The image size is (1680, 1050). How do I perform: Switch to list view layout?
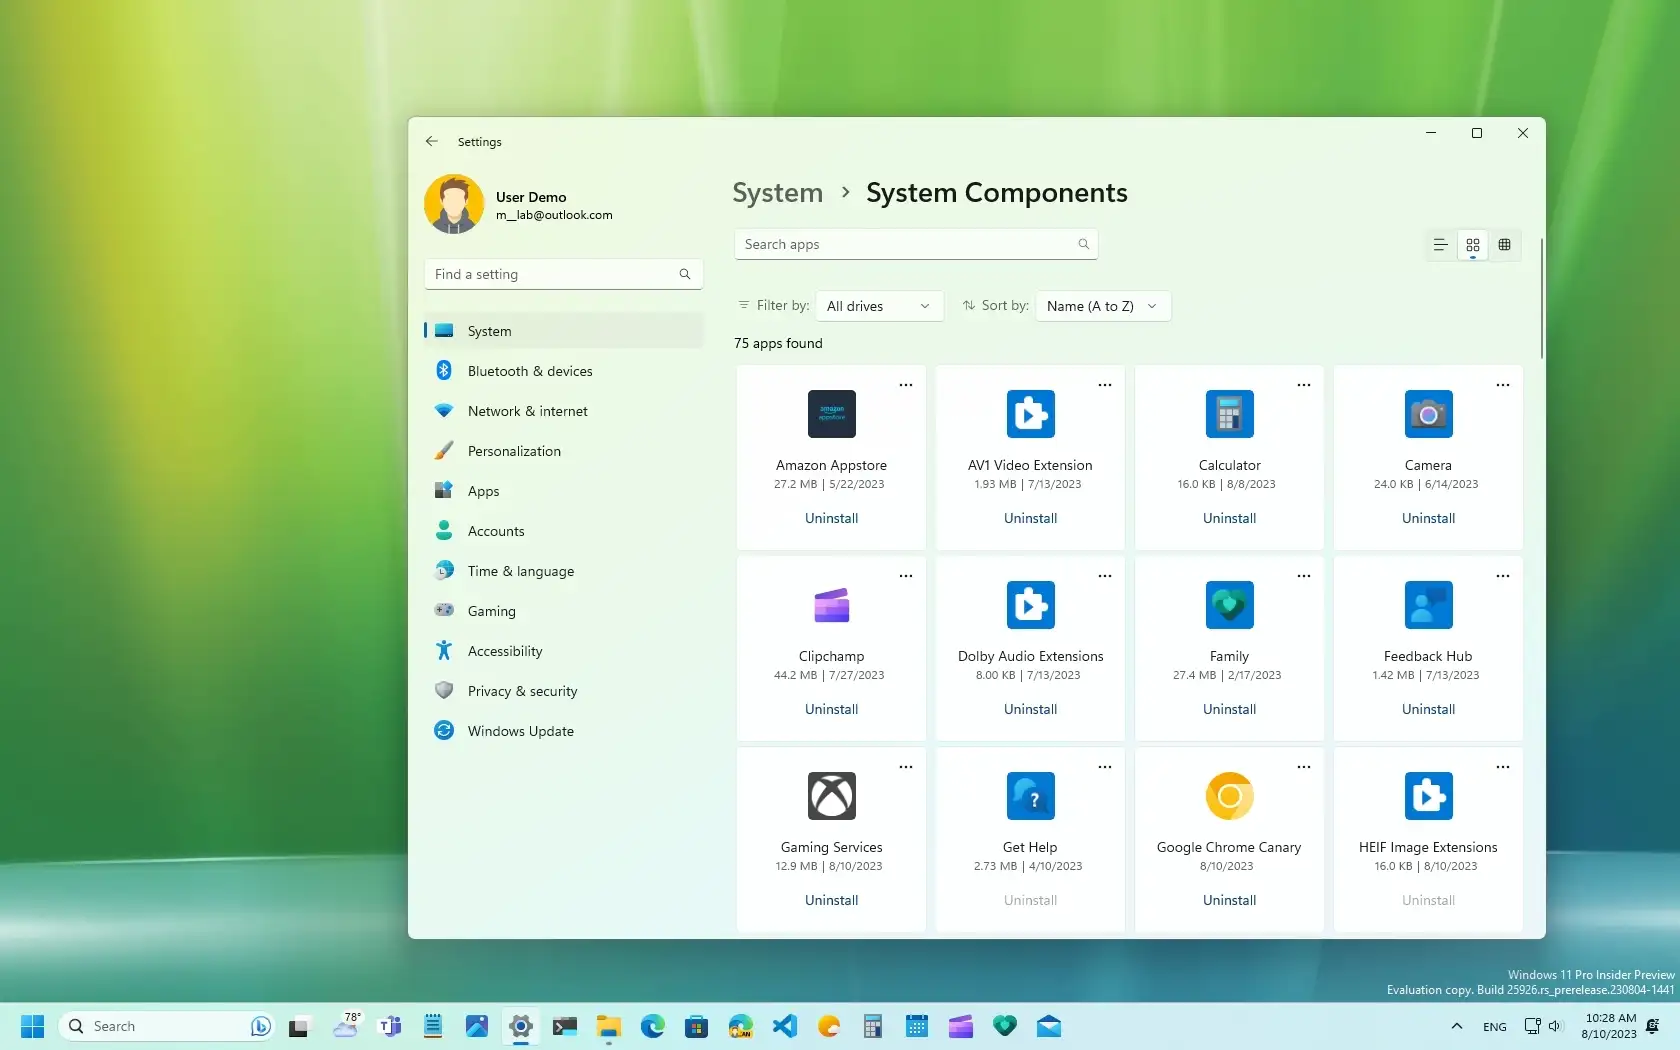coord(1438,245)
